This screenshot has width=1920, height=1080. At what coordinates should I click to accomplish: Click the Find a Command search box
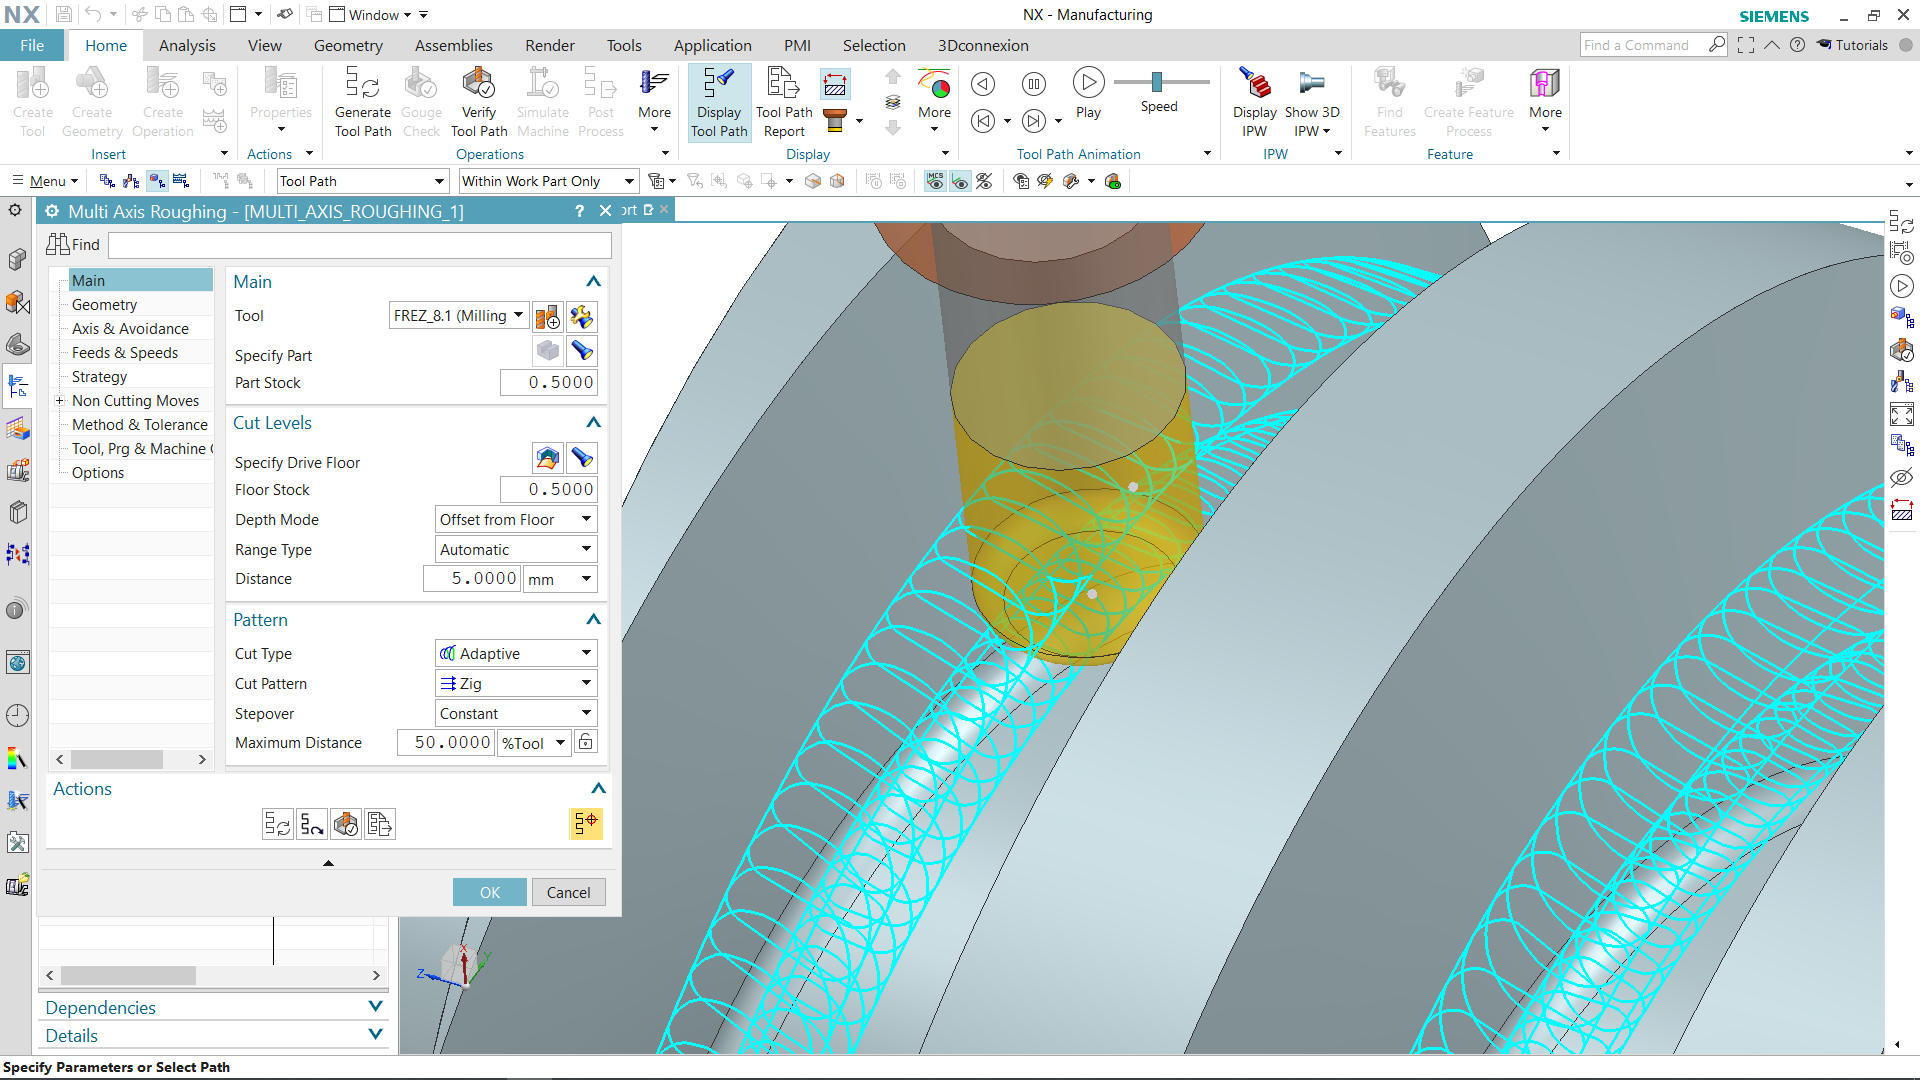click(1642, 45)
